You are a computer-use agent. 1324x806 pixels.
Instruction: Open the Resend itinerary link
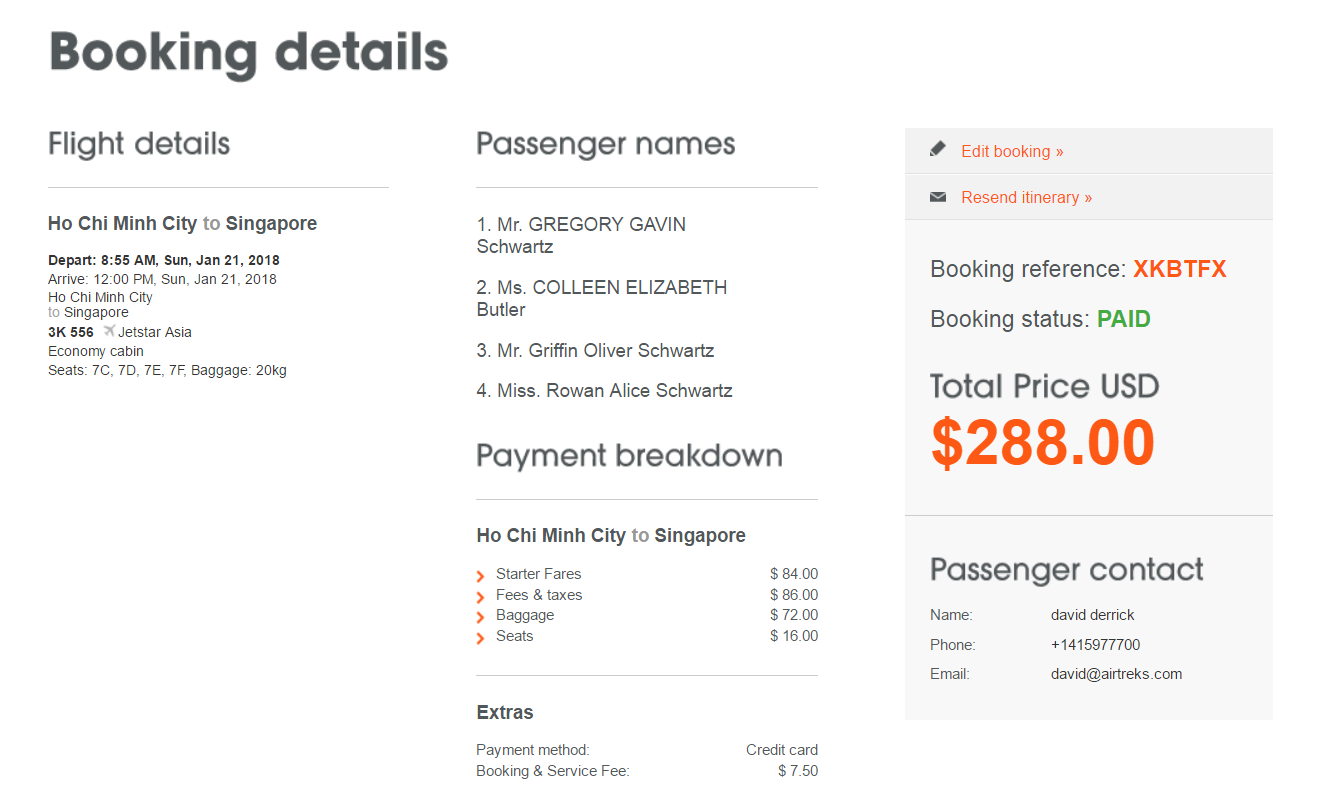coord(1026,197)
